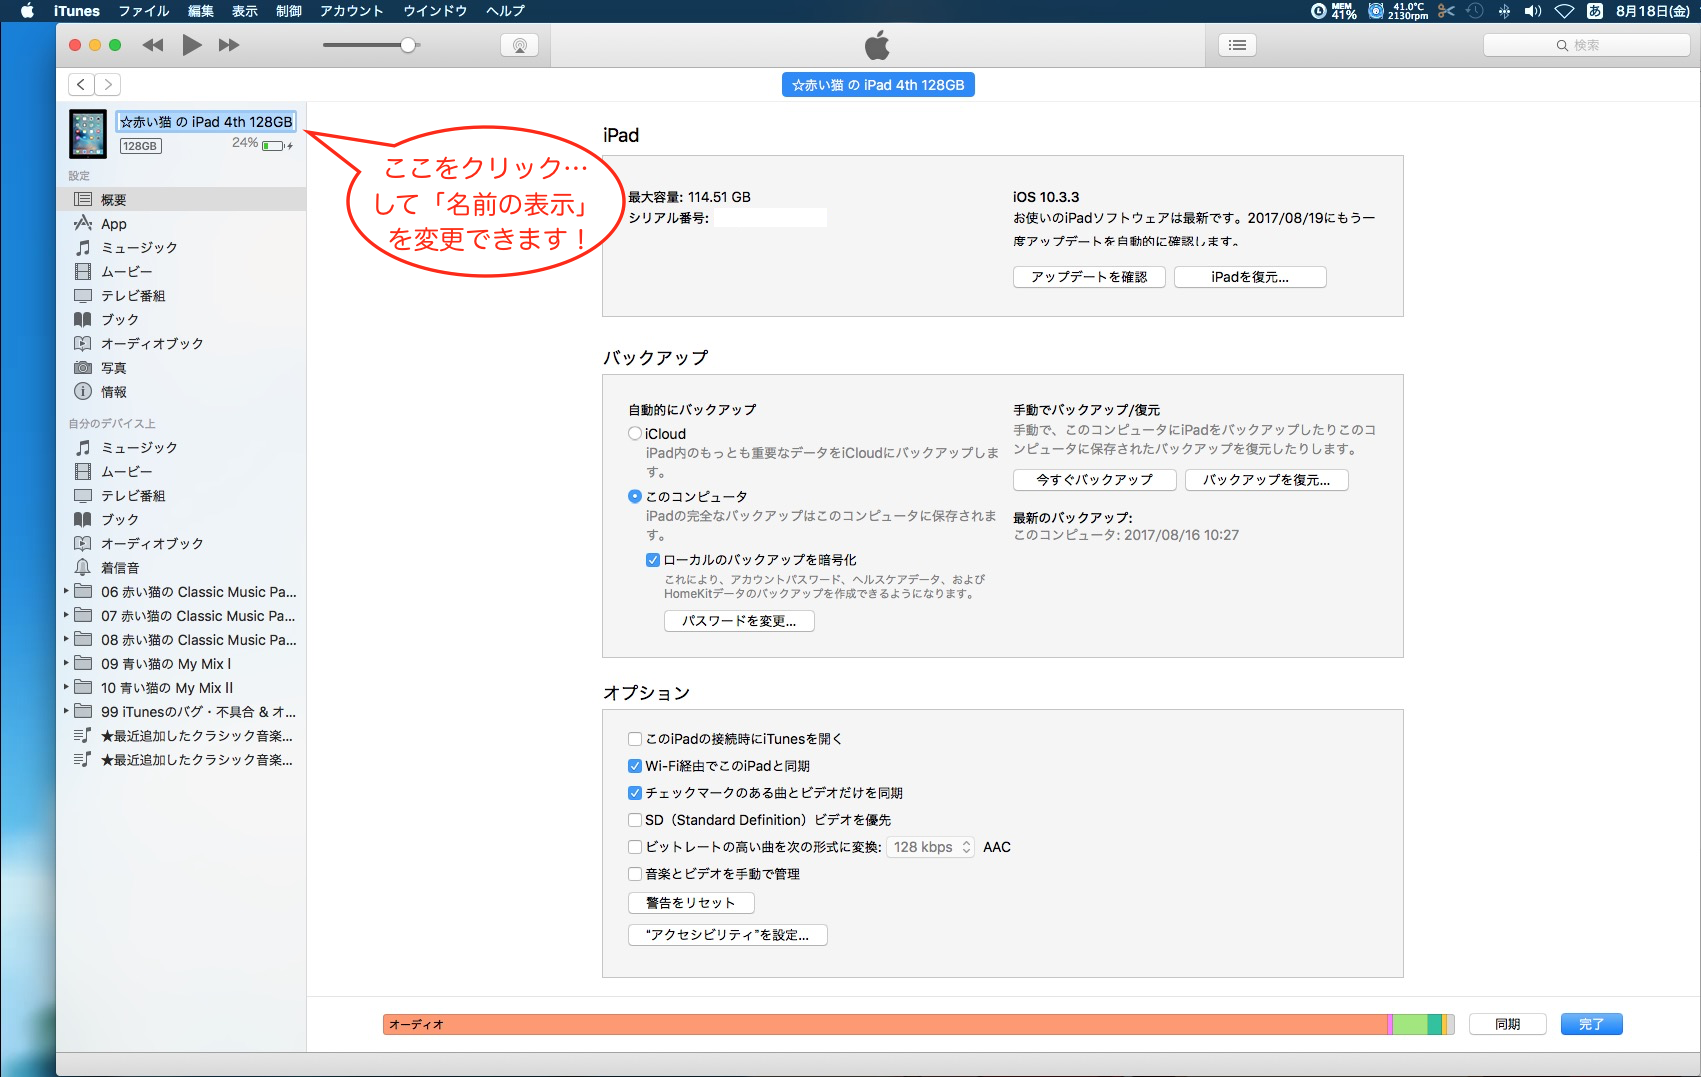Viewport: 1701px width, 1077px height.
Task: Toggle ローカルのバックアップを暗号化 checkbox
Action: tap(653, 560)
